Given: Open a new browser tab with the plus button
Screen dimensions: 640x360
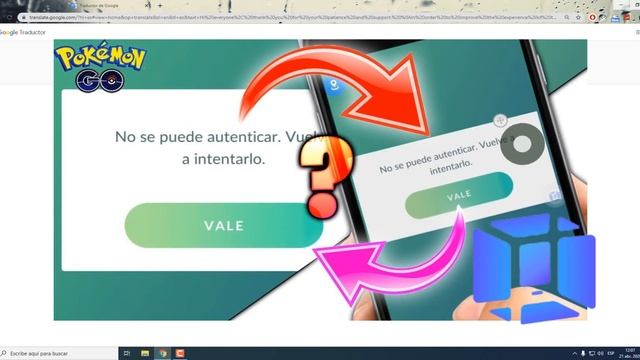Looking at the screenshot, I should tap(160, 6).
